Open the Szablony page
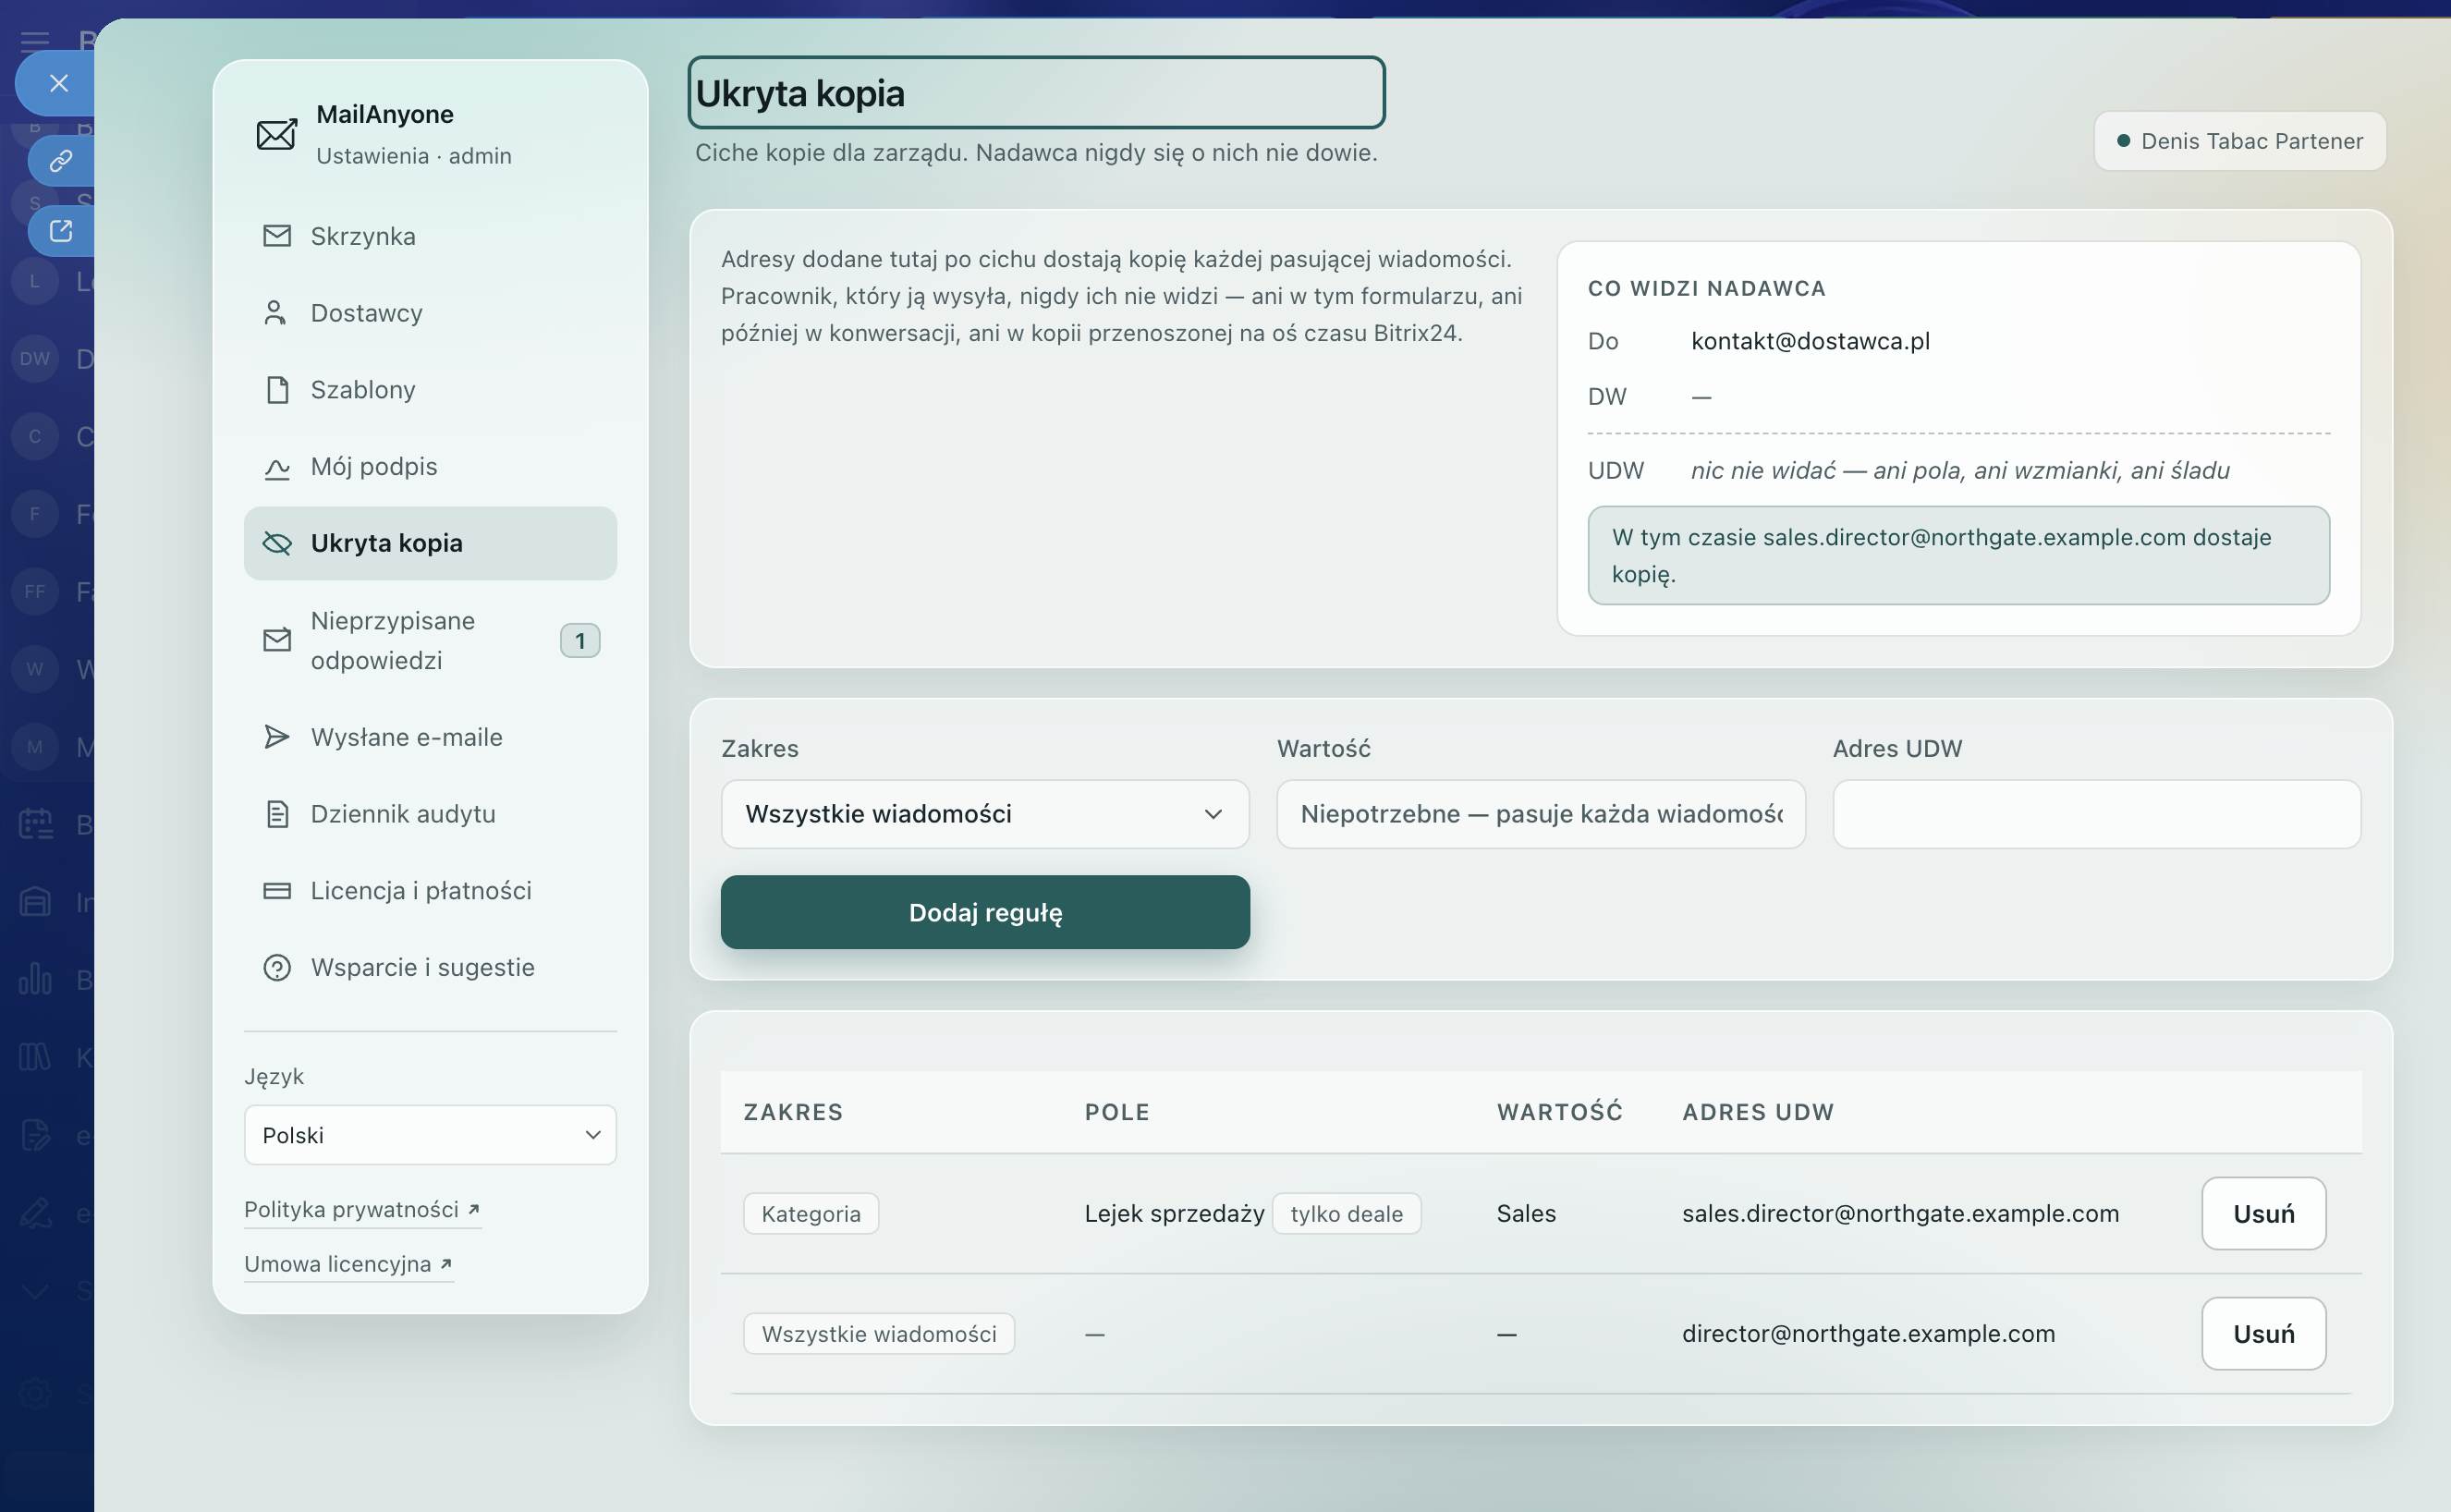Image resolution: width=2451 pixels, height=1512 pixels. tap(430, 390)
